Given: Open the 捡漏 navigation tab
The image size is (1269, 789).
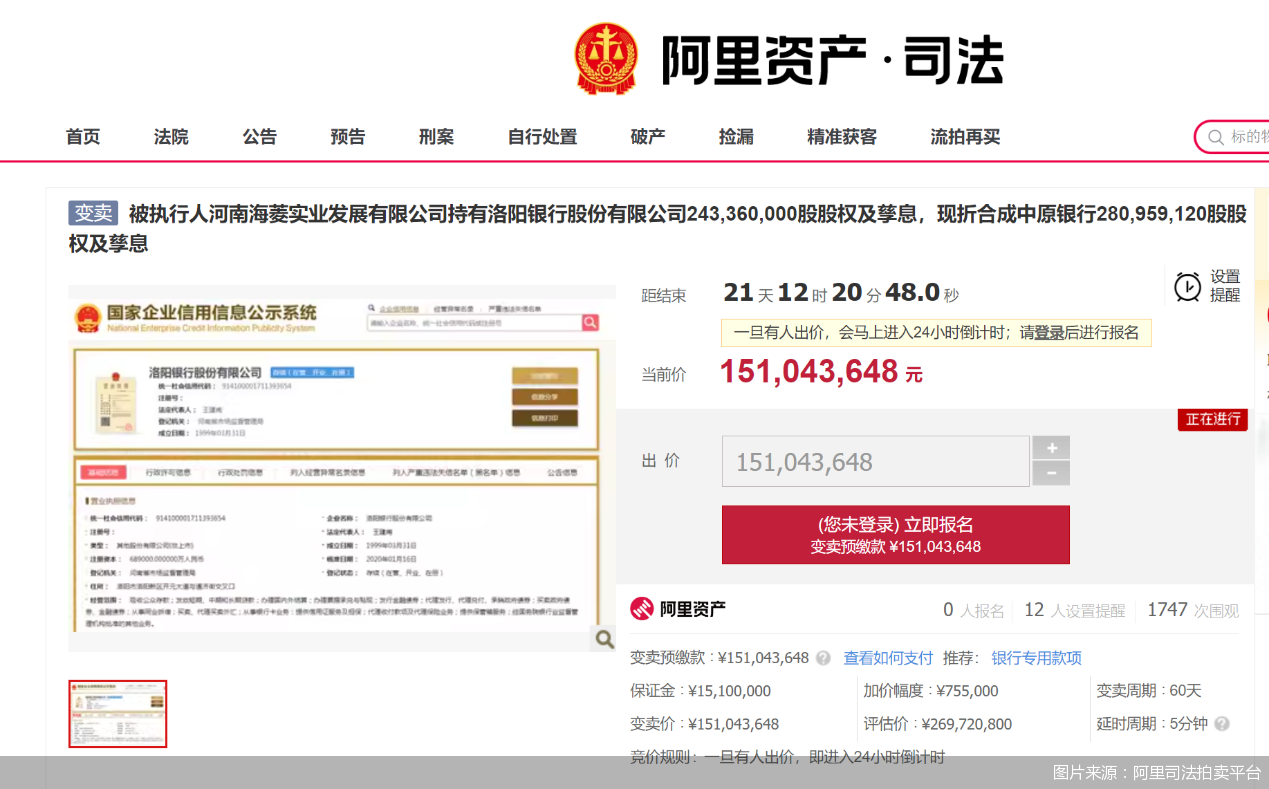Looking at the screenshot, I should point(736,137).
